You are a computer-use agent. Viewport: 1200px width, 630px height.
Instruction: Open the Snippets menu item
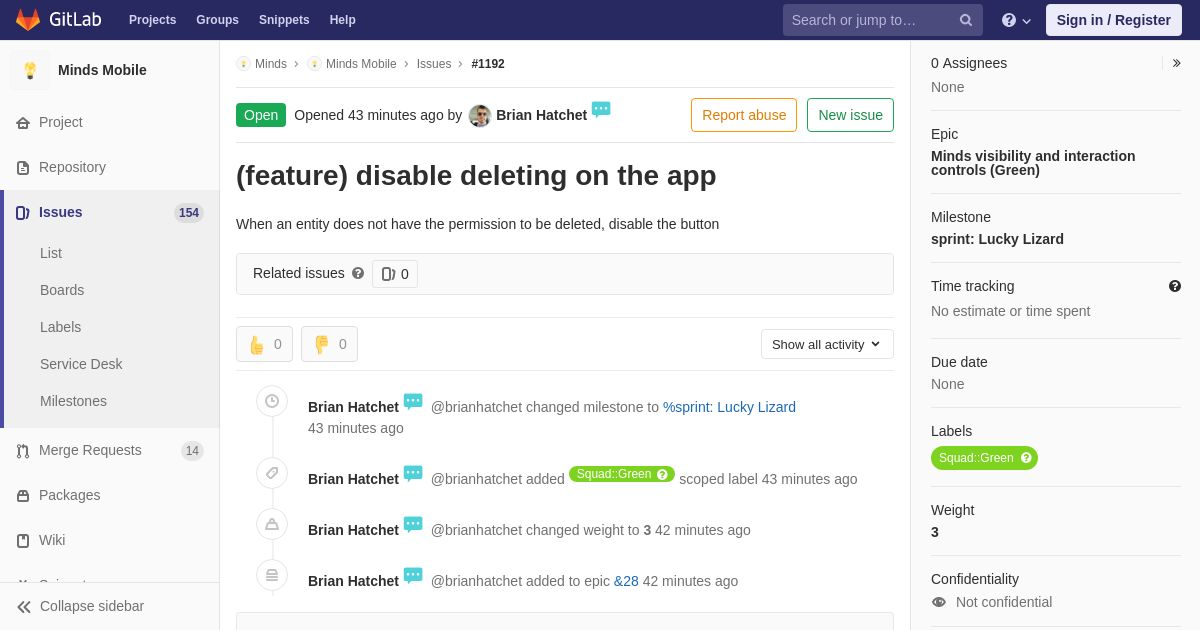(x=284, y=20)
